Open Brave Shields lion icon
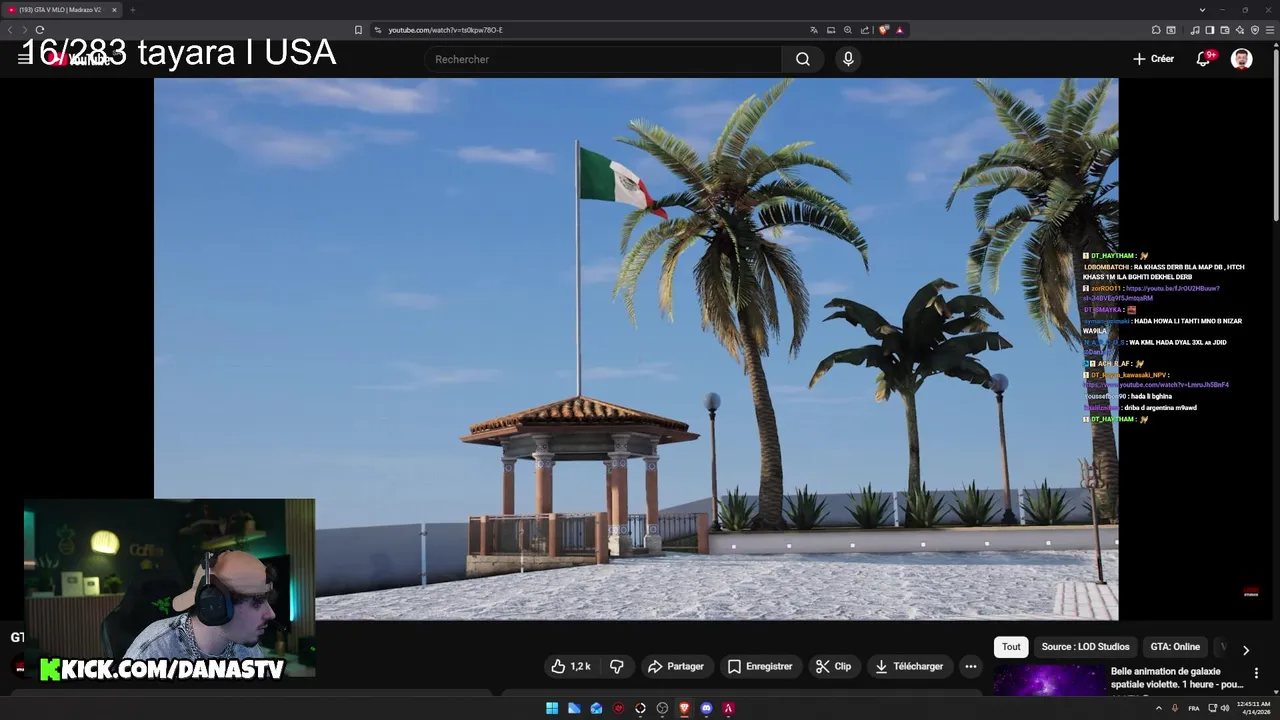The width and height of the screenshot is (1280, 720). [883, 30]
